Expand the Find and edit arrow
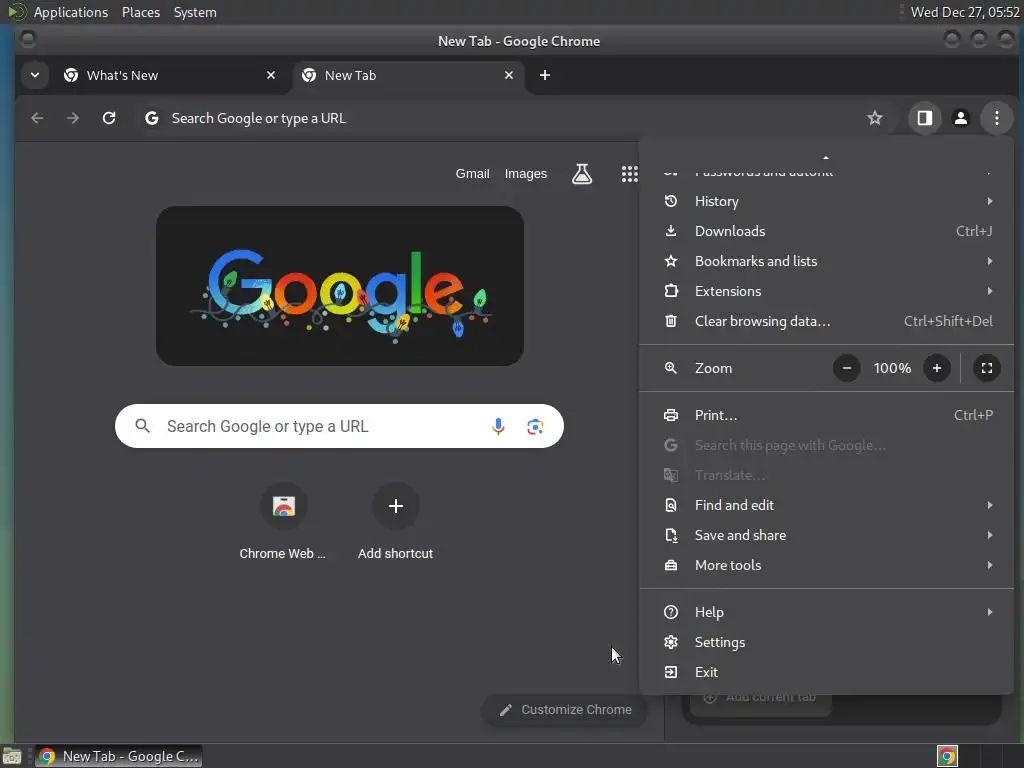This screenshot has width=1024, height=768. [x=990, y=505]
